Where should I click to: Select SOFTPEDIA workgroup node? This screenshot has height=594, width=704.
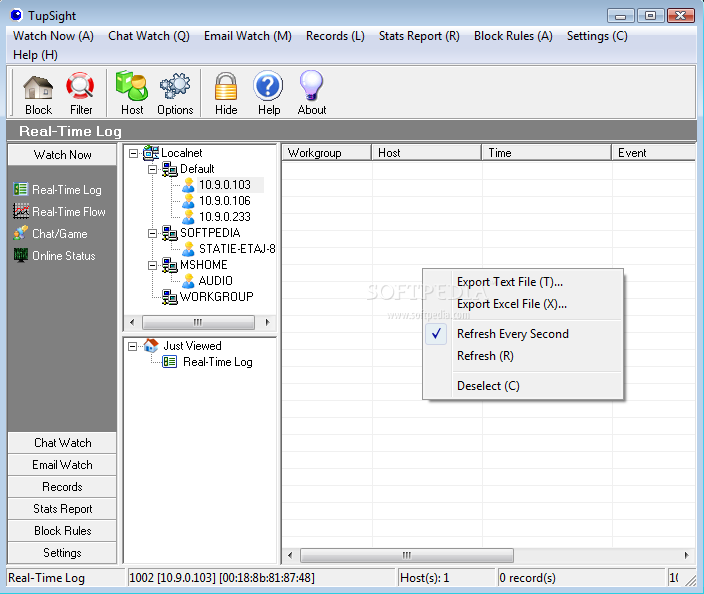coord(201,233)
